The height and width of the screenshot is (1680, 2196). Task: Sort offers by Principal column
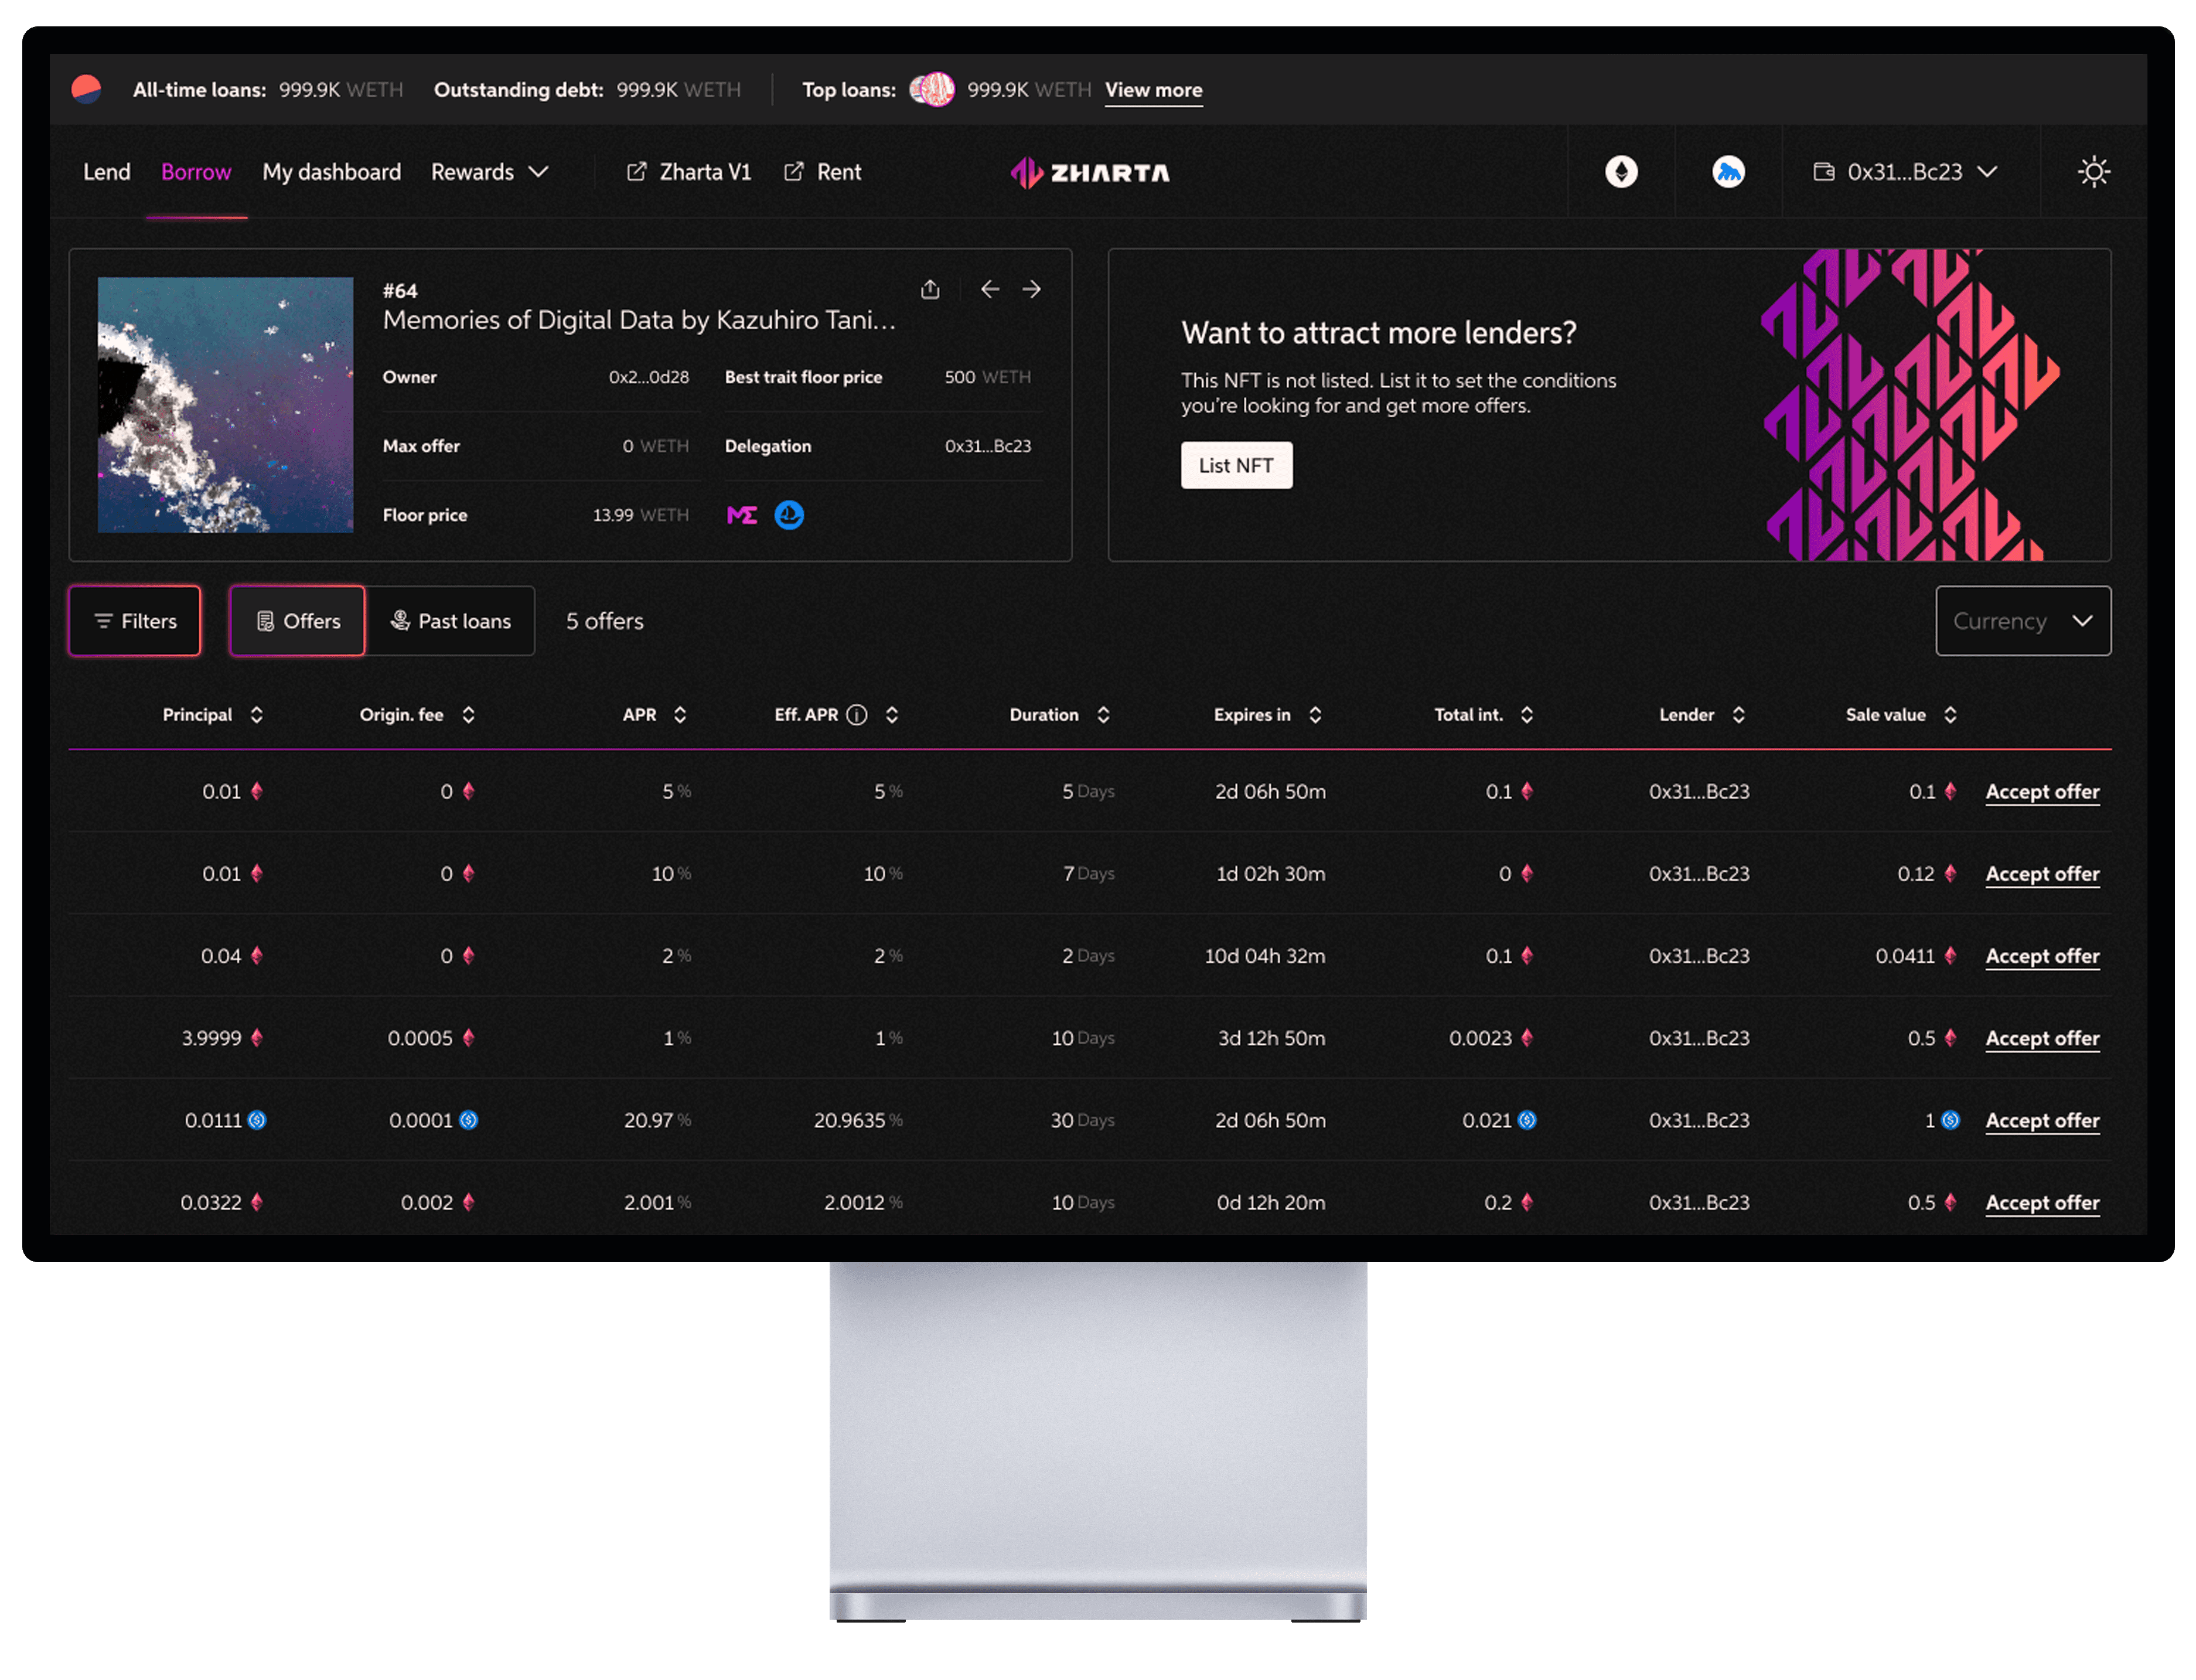[256, 715]
